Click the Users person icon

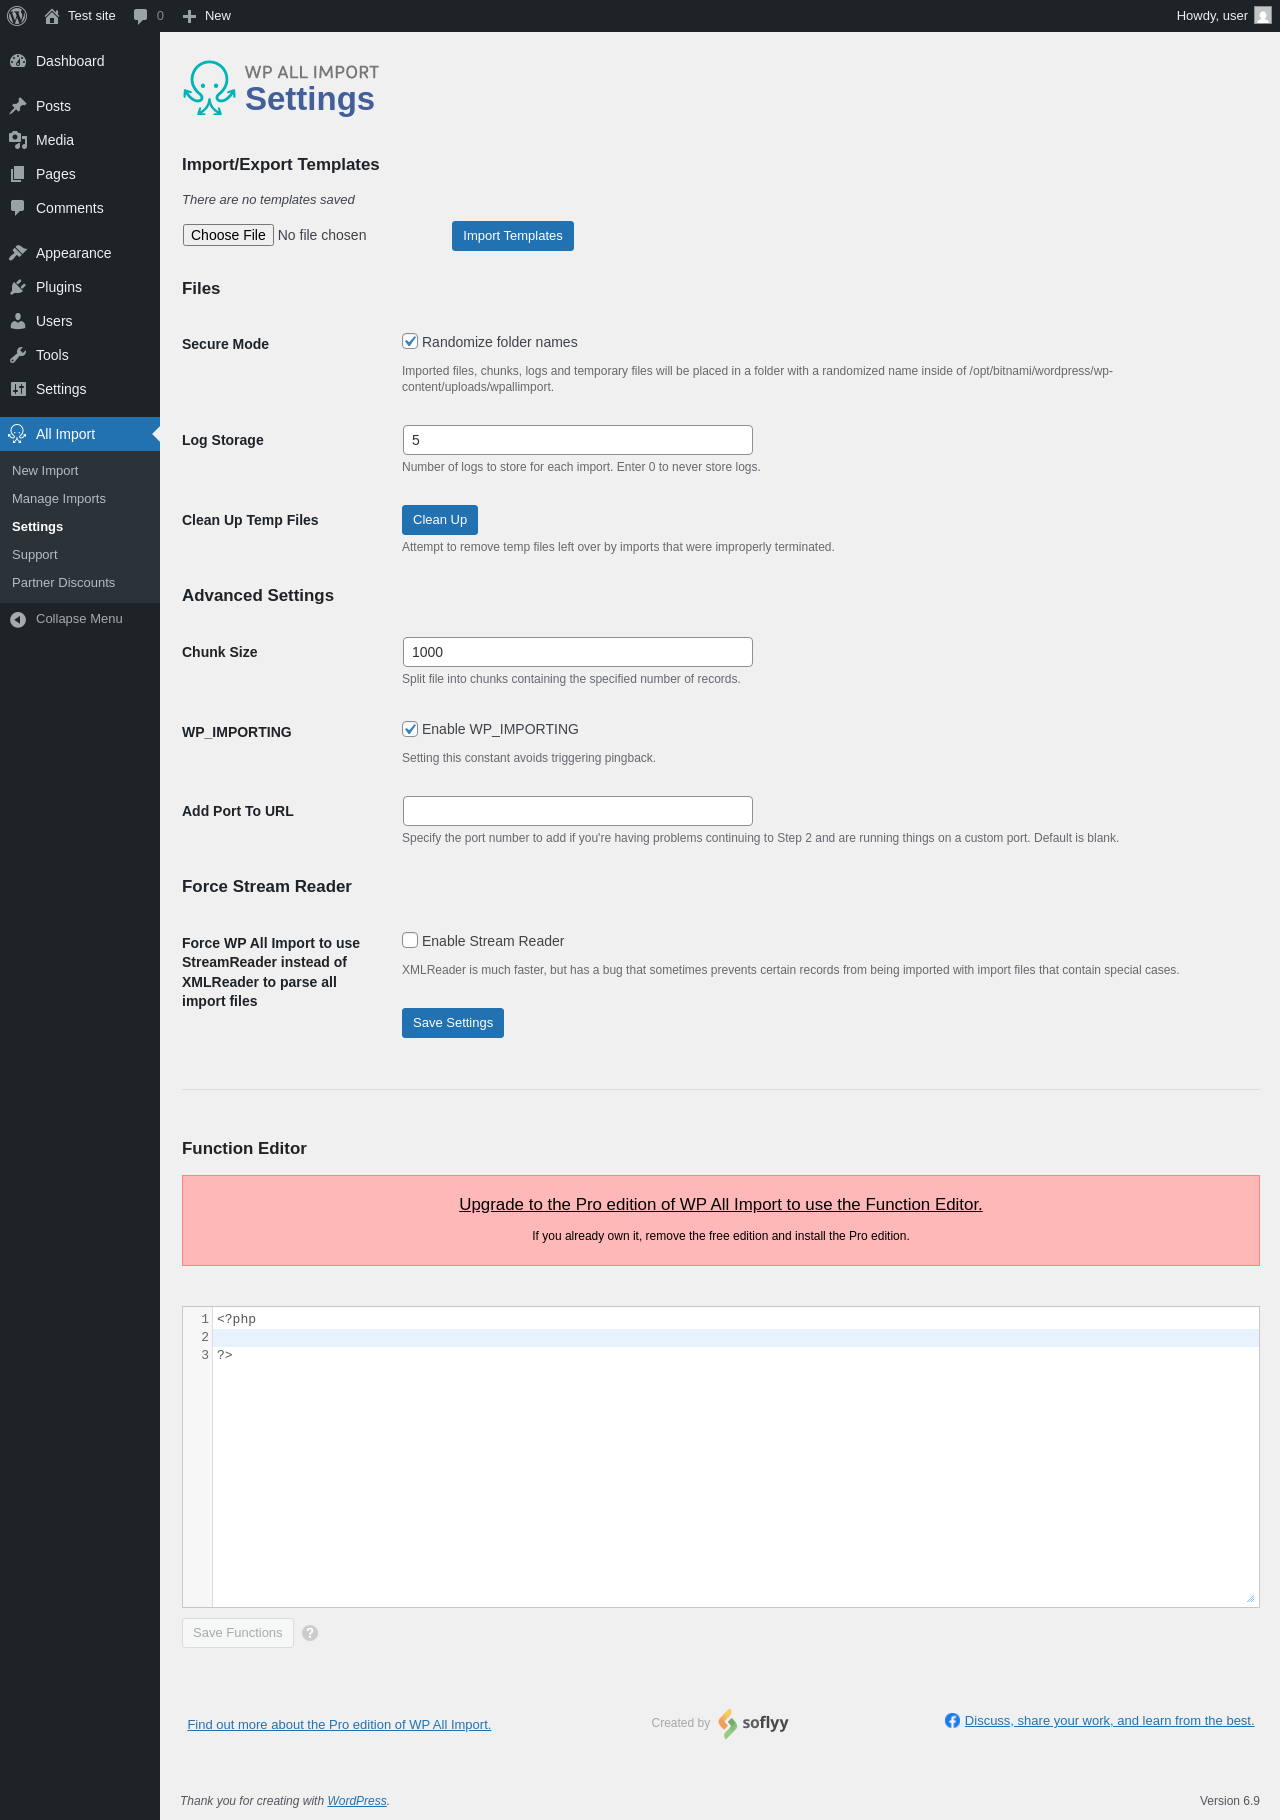[18, 321]
